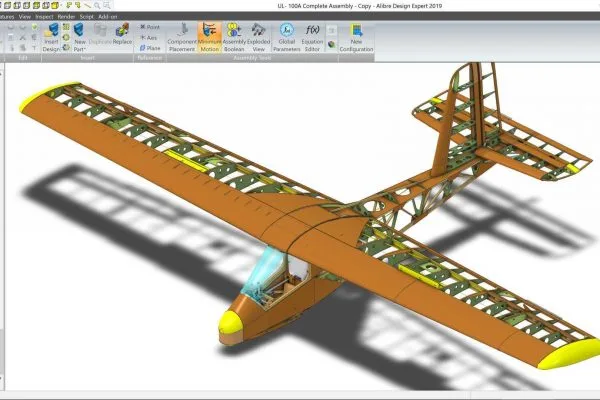Select the yellow nose cone of the aircraft
The image size is (600, 400).
230,323
